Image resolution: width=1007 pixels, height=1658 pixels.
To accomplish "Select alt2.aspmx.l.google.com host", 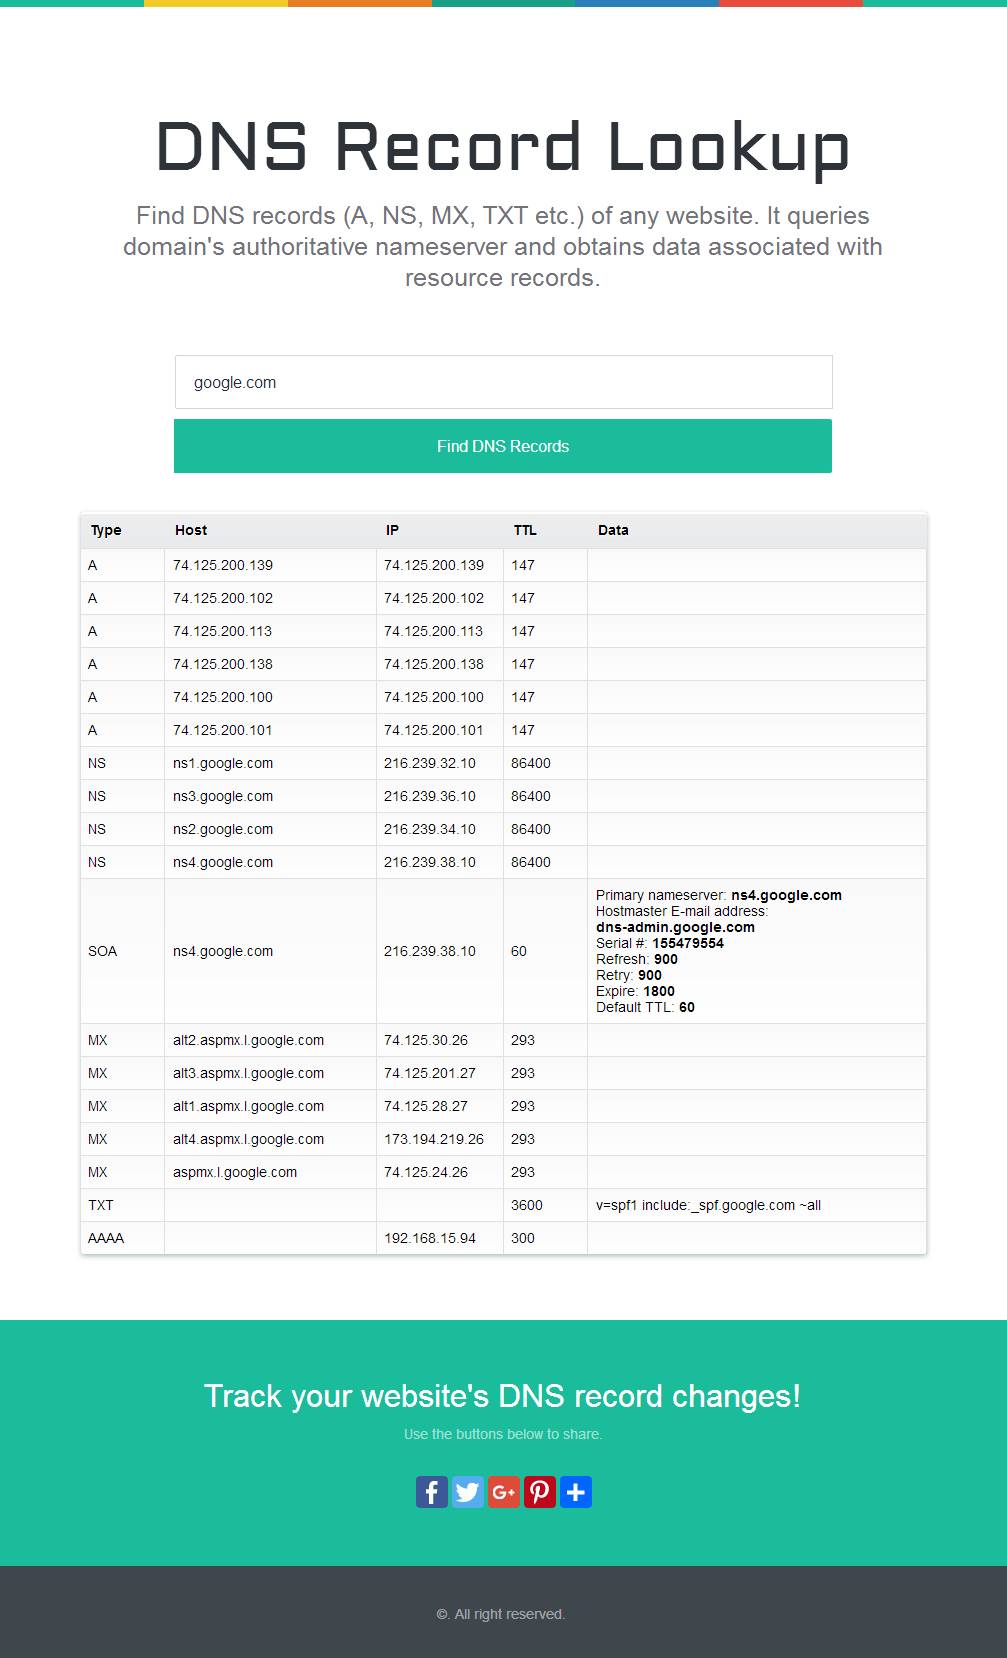I will point(248,1040).
